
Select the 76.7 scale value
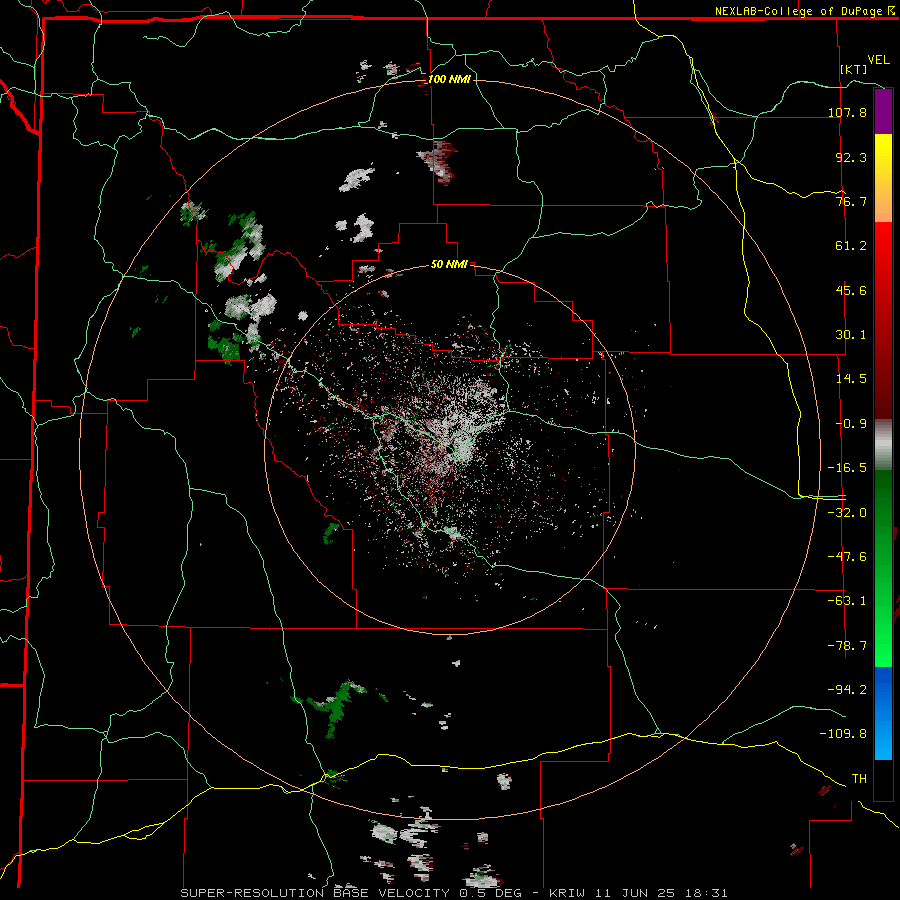851,201
